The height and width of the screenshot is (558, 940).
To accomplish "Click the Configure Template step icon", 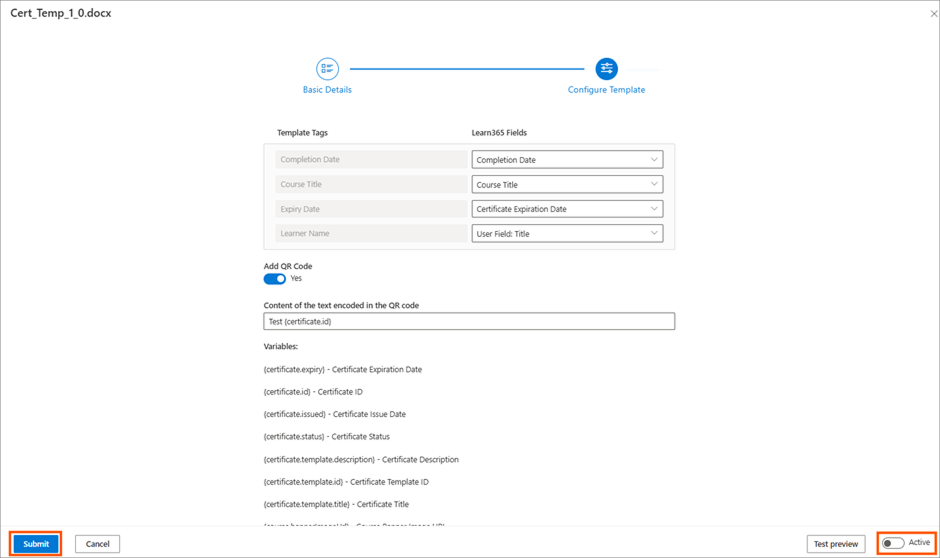I will click(x=606, y=69).
